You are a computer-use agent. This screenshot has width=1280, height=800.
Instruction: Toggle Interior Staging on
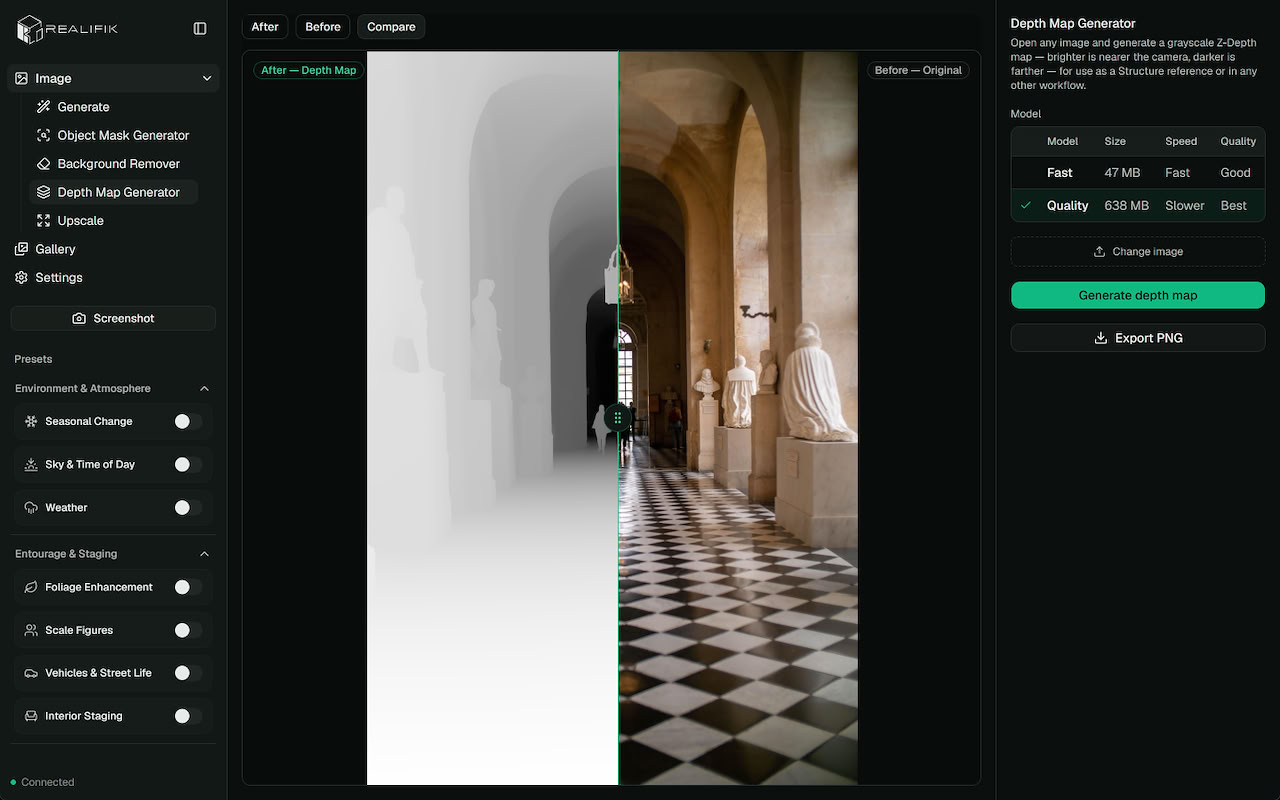tap(188, 716)
